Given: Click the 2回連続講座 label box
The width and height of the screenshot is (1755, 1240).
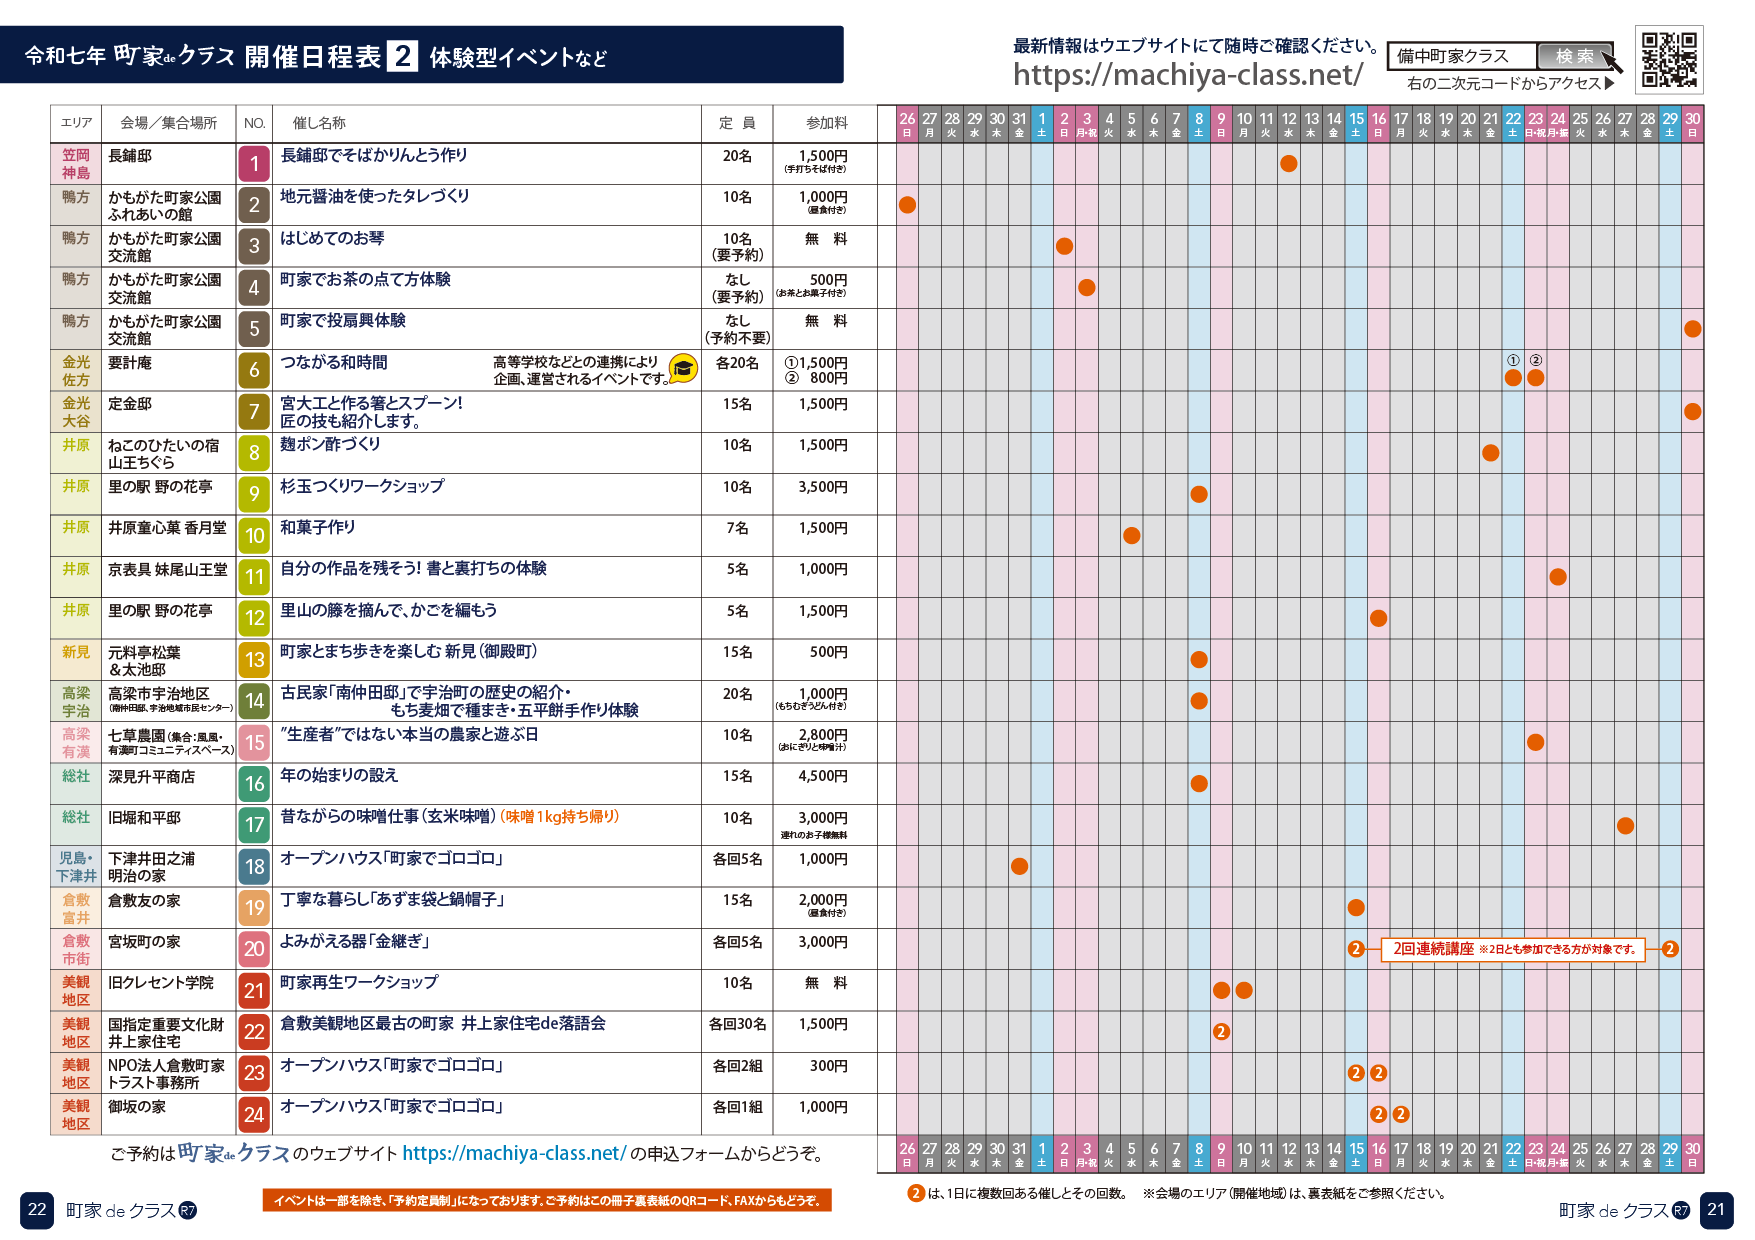Looking at the screenshot, I should (x=1513, y=949).
